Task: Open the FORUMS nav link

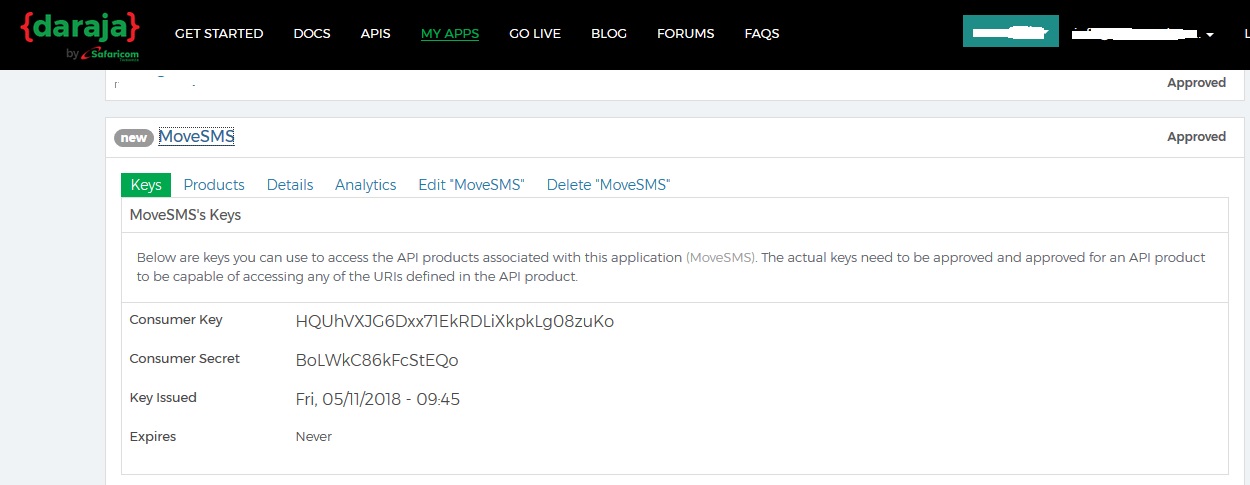Action: point(685,34)
